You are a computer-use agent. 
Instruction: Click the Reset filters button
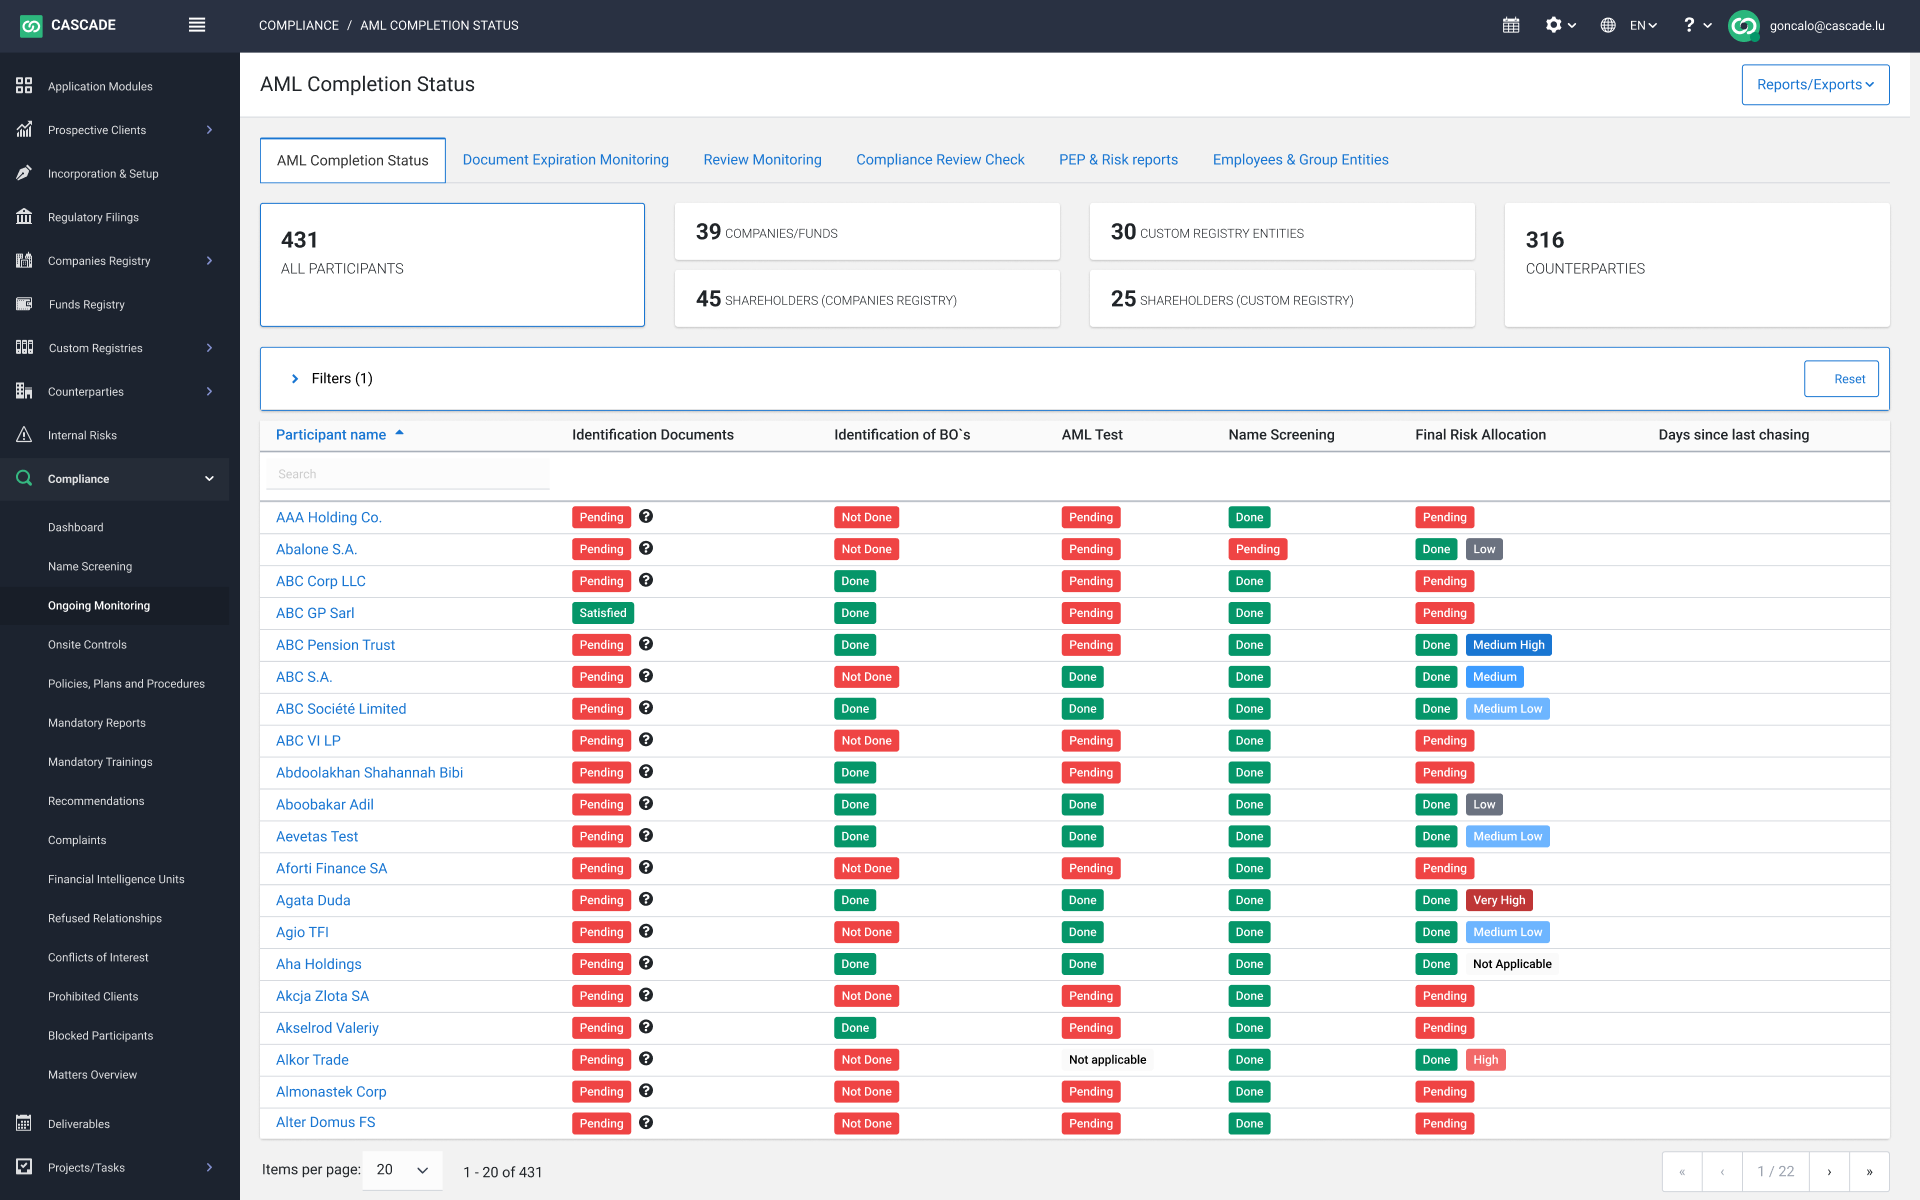pos(1840,379)
